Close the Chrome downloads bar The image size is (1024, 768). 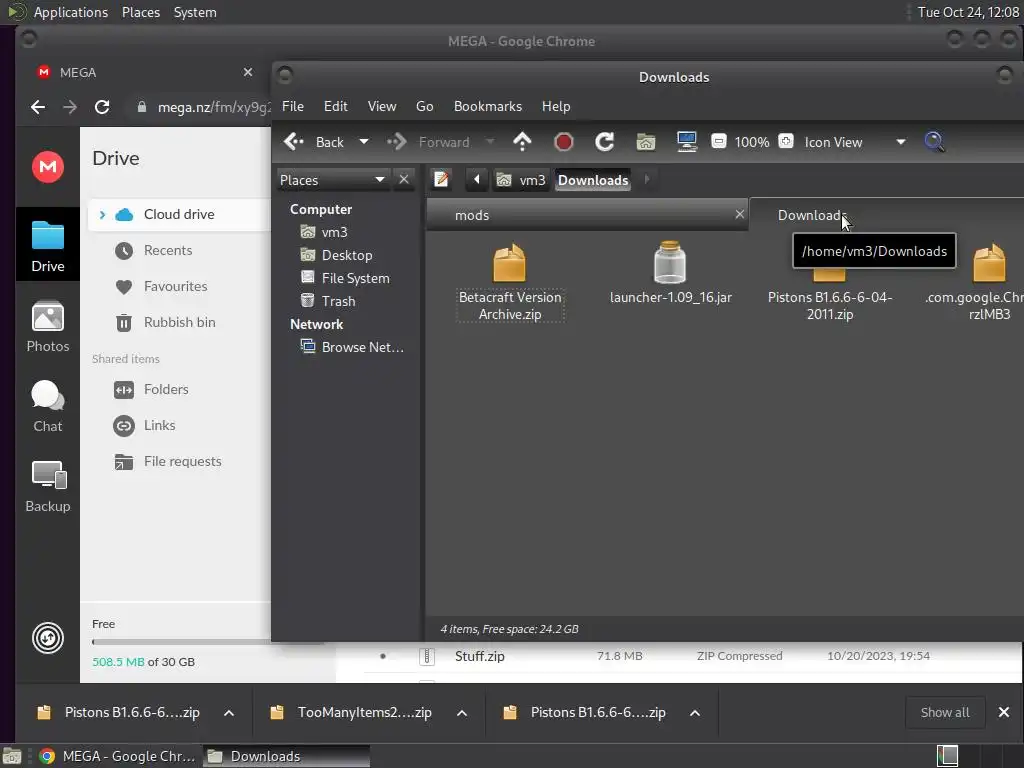1004,712
